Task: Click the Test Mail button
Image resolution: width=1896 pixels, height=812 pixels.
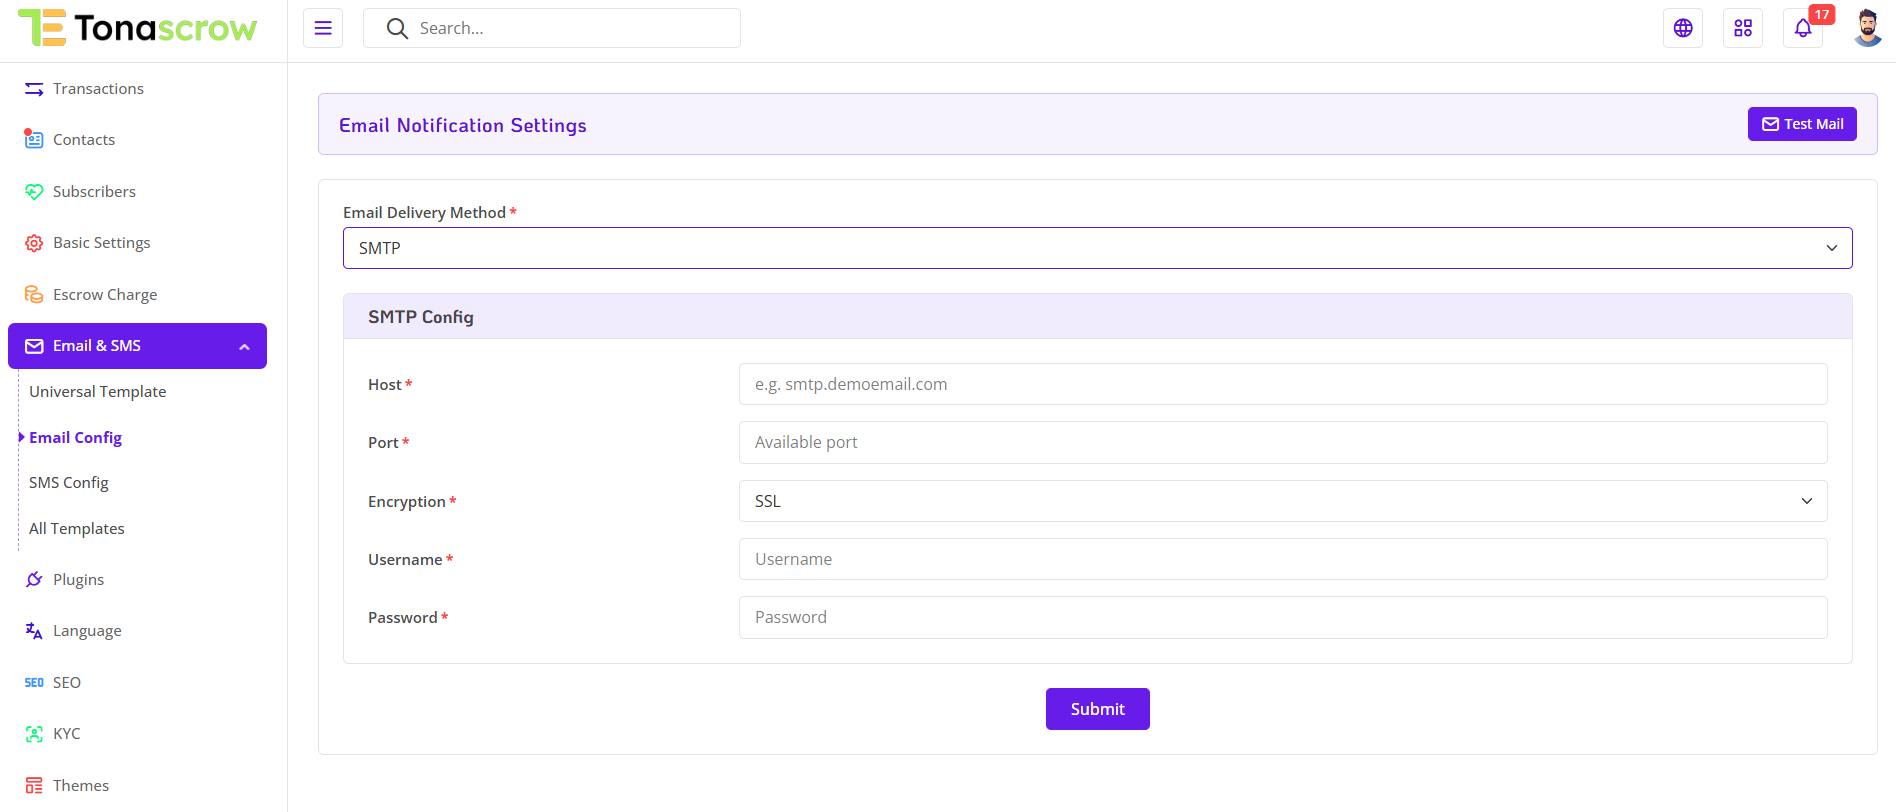Action: [1801, 124]
